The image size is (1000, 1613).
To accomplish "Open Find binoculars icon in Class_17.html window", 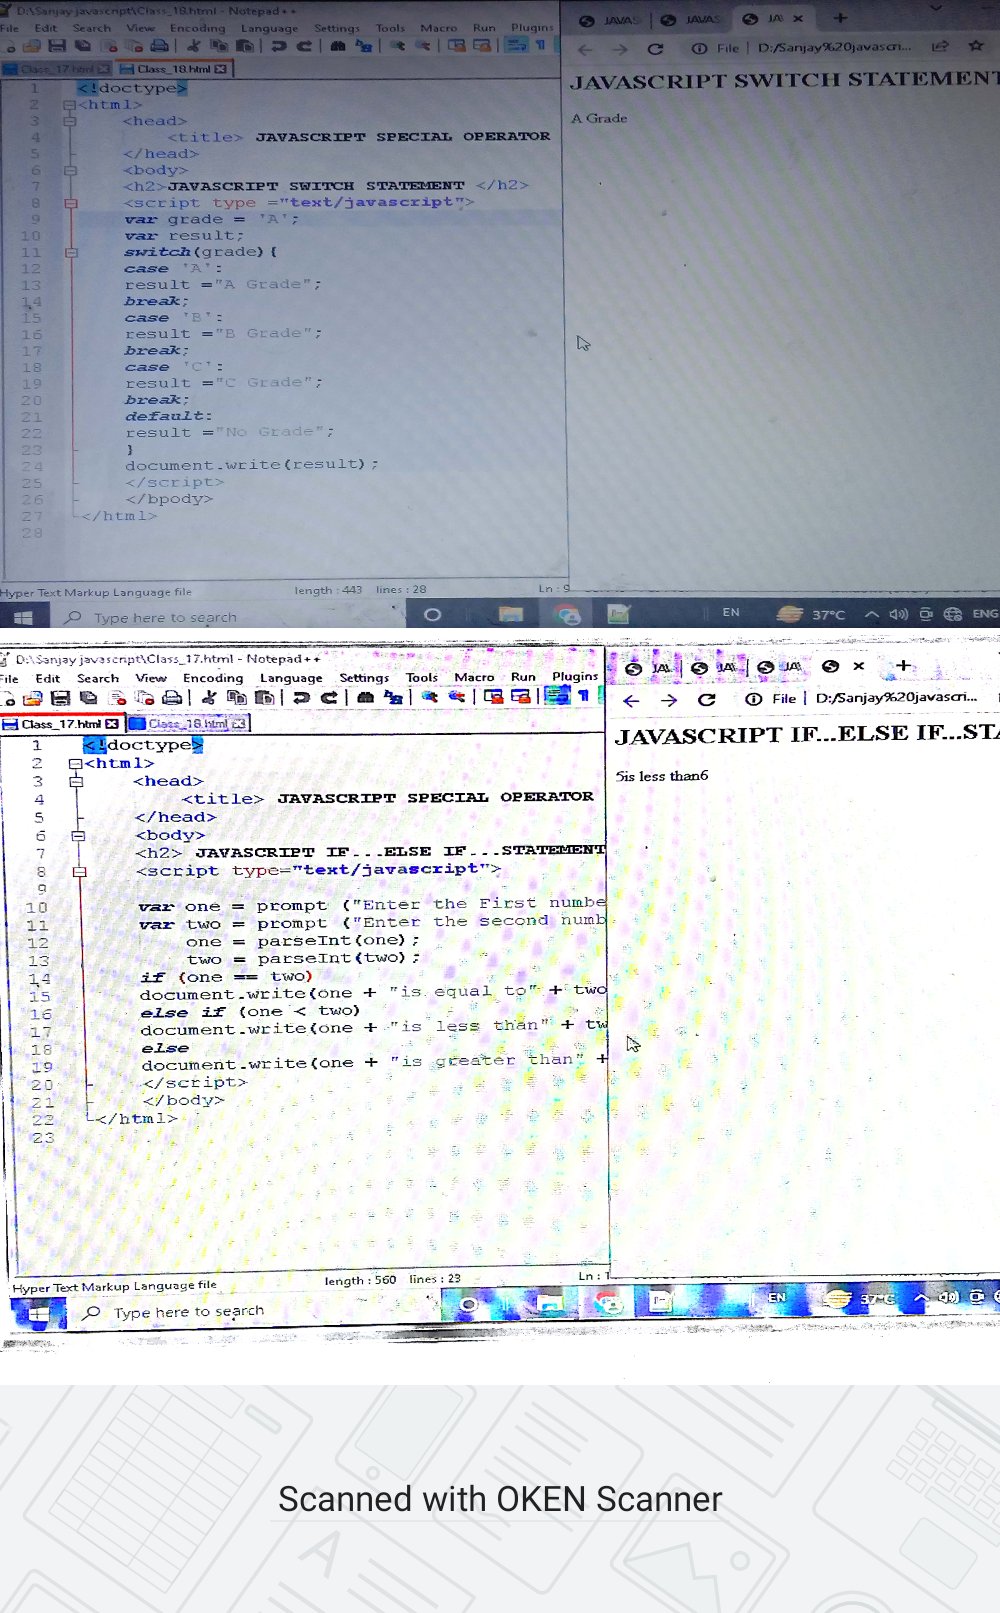I will (366, 698).
